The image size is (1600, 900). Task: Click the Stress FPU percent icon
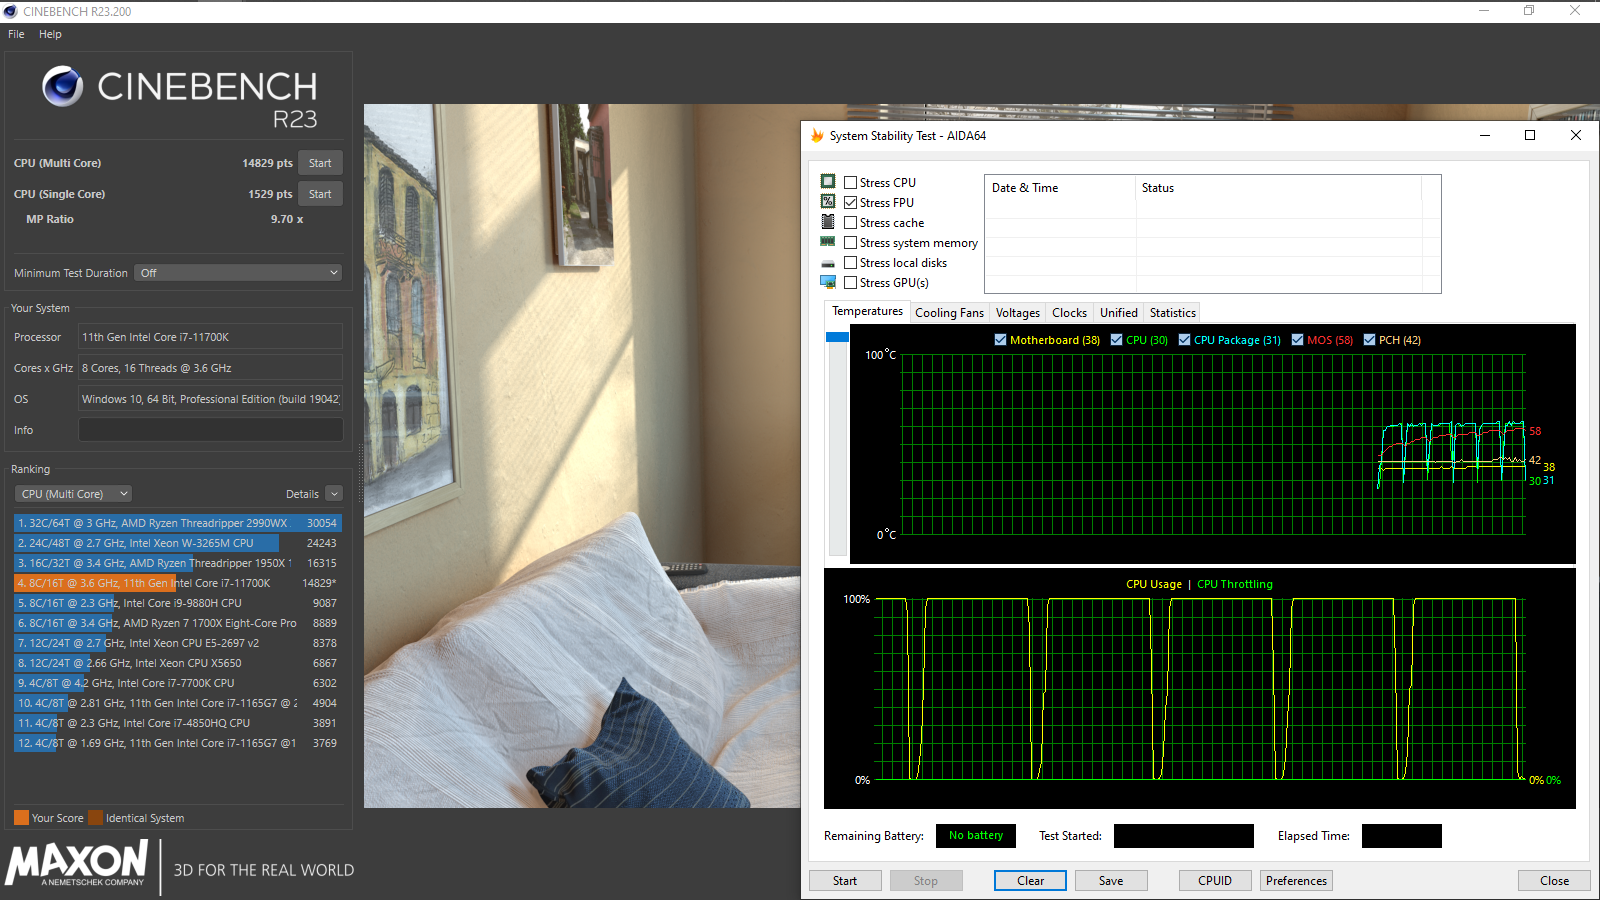828,202
